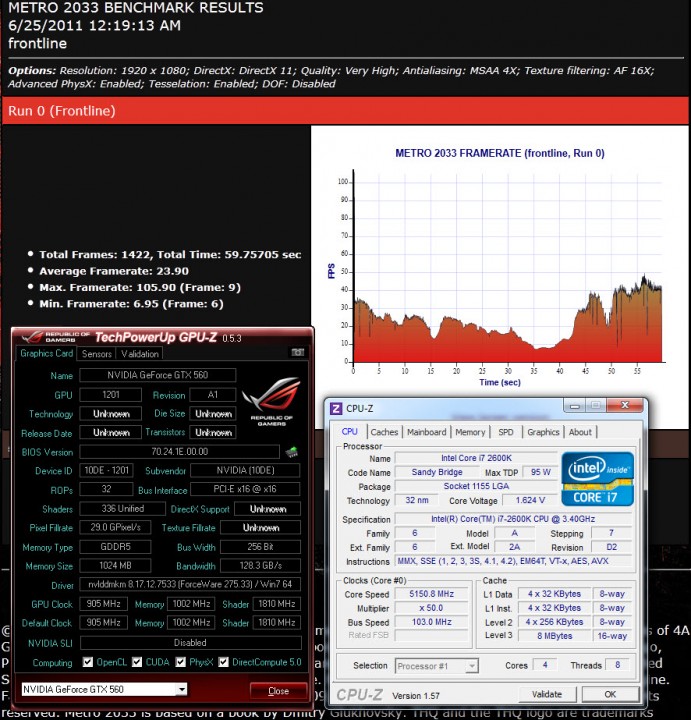Viewport: 691px width, 720px height.
Task: Select the Graphics Card tab in GPU-Z
Action: tap(46, 353)
